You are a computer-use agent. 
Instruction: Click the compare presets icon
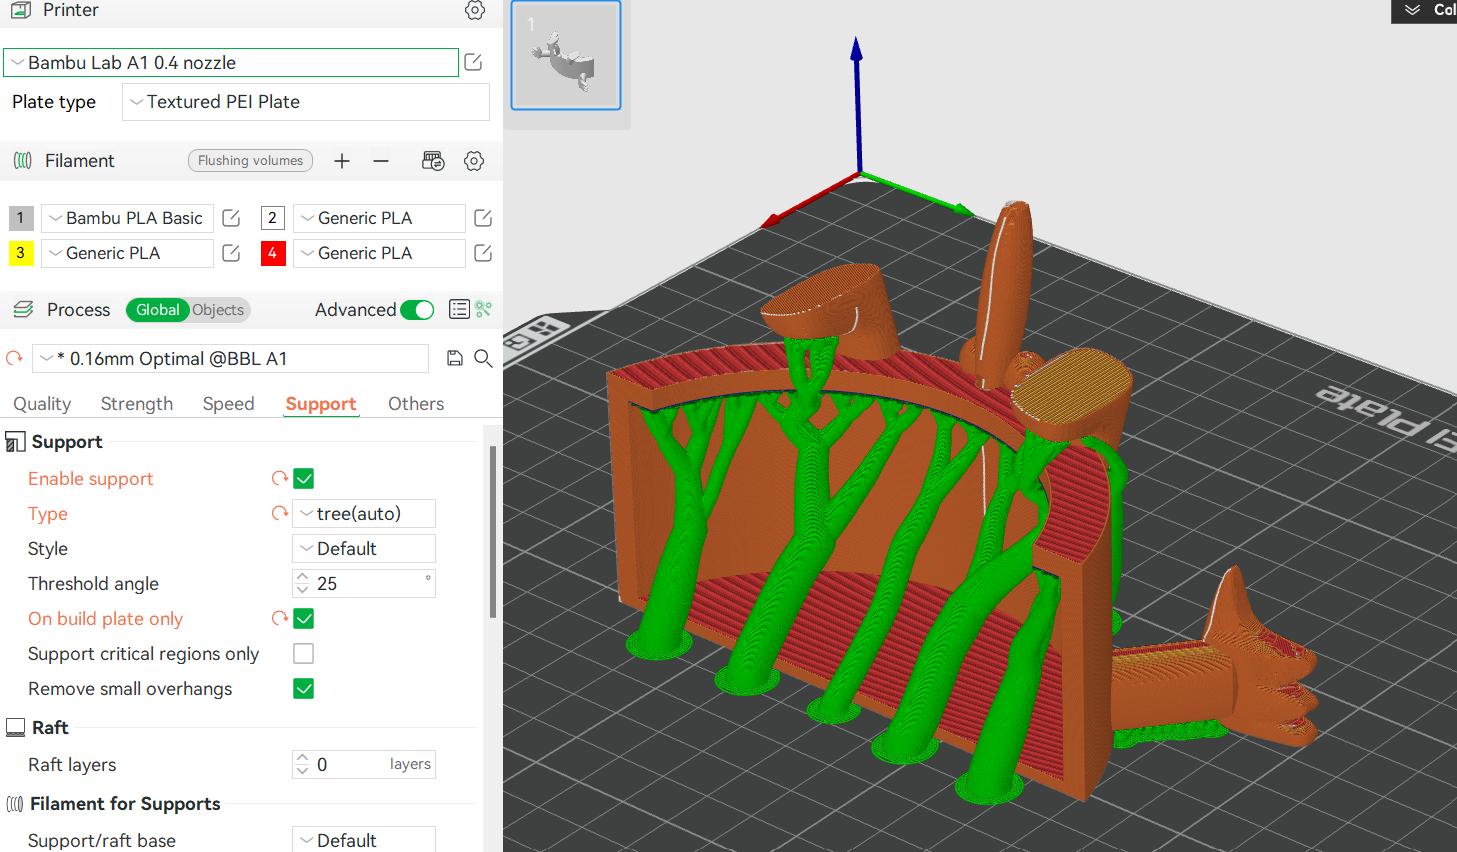click(x=484, y=310)
